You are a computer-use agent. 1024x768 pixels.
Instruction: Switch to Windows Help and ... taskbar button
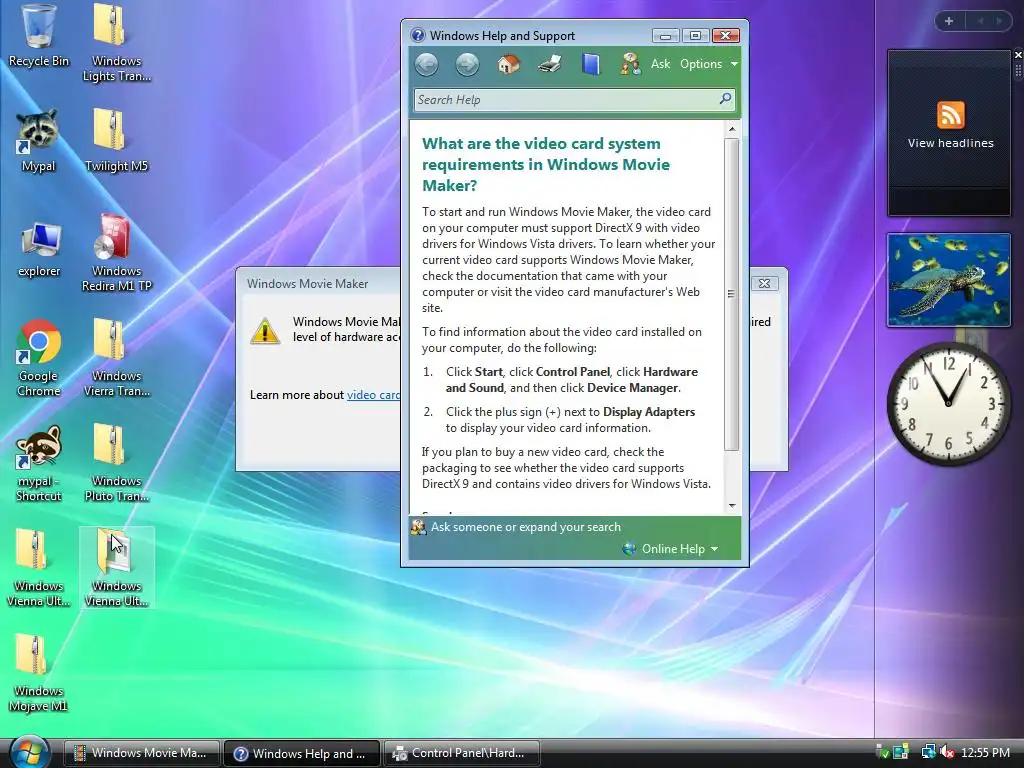pyautogui.click(x=302, y=753)
